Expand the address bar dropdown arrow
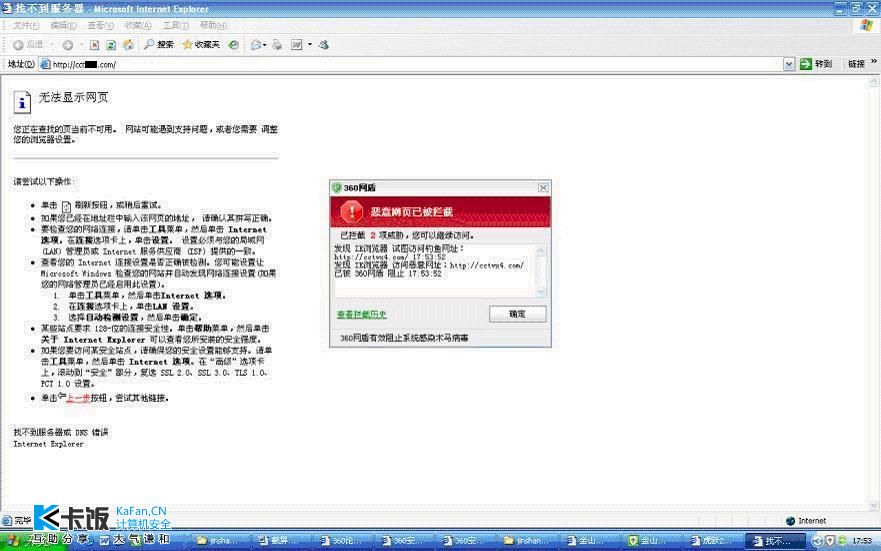 pyautogui.click(x=789, y=64)
